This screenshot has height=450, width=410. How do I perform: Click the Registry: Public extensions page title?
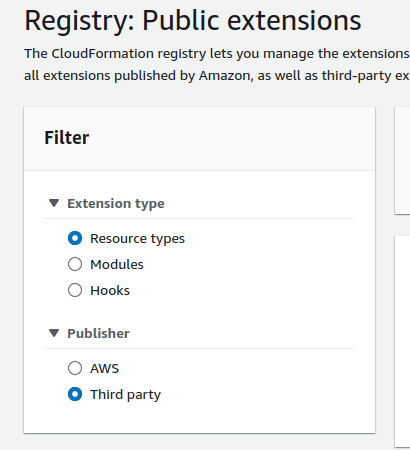click(193, 21)
